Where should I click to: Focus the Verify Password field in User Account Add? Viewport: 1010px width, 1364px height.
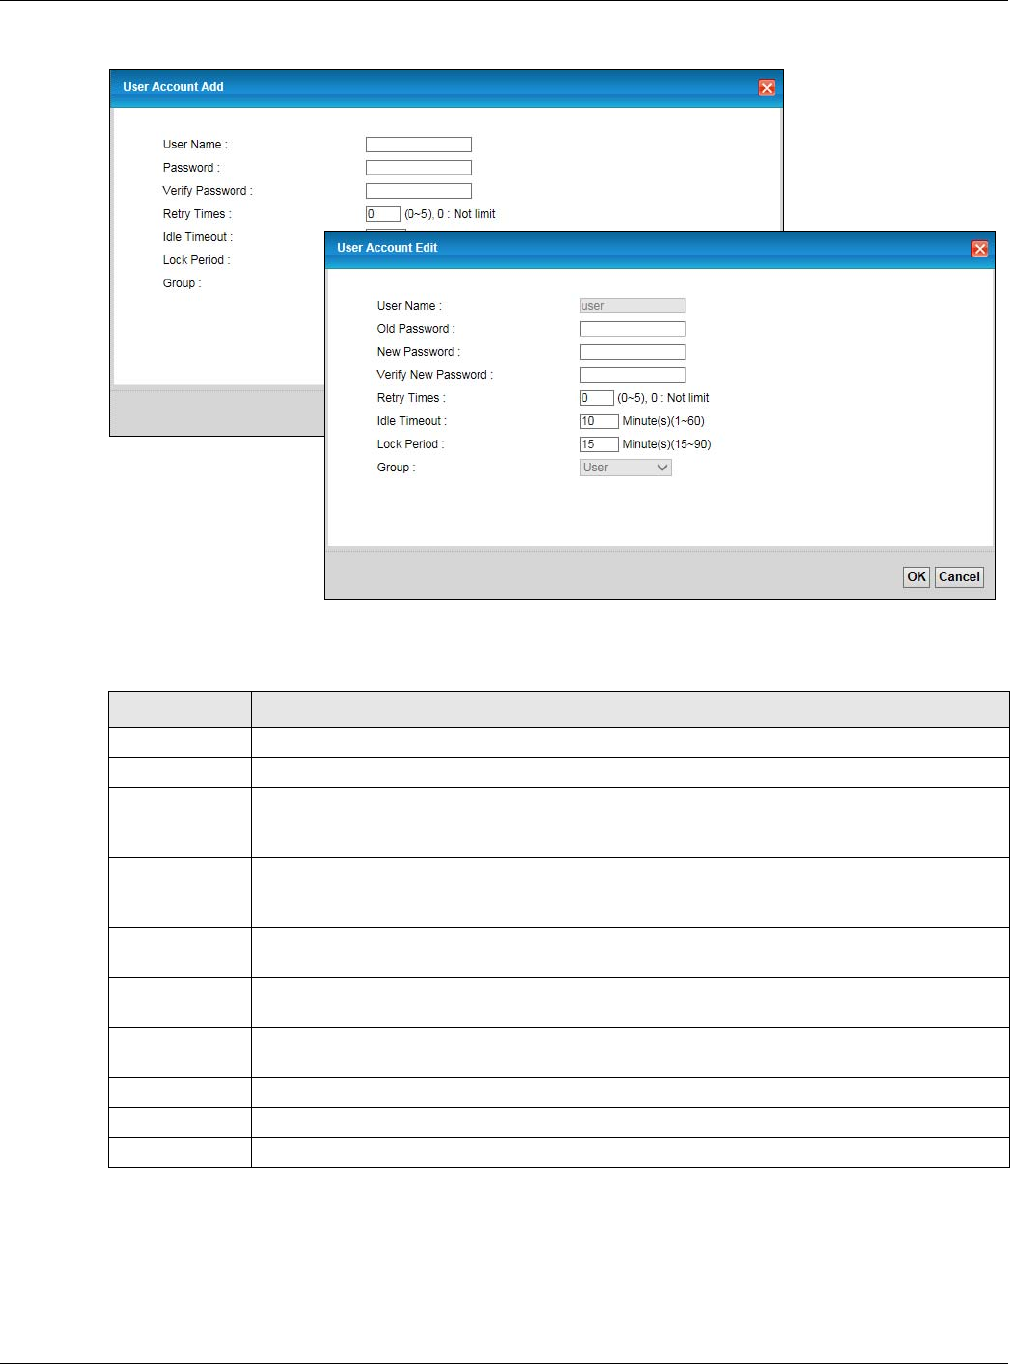point(419,191)
